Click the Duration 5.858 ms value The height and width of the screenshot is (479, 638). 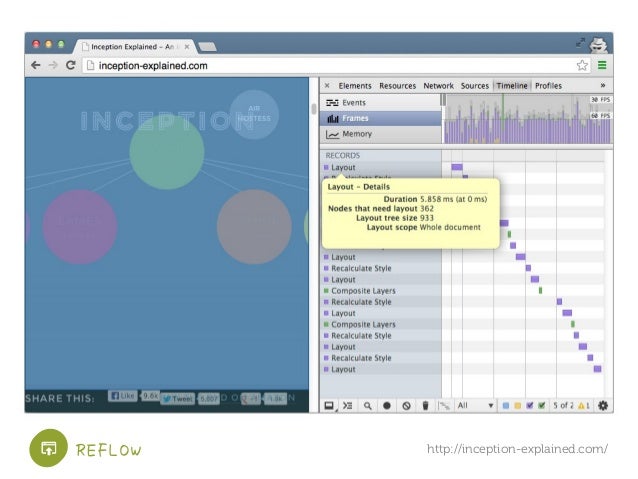coord(453,199)
